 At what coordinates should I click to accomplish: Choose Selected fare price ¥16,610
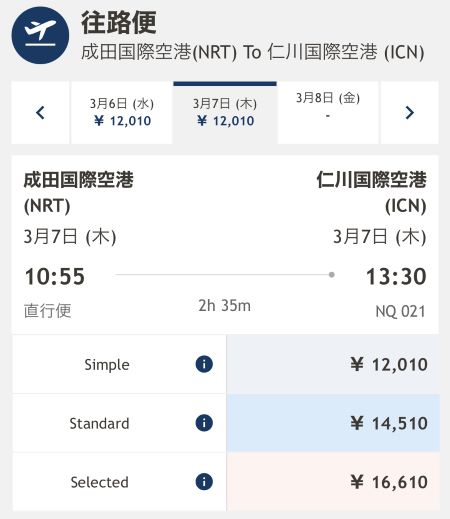click(333, 482)
